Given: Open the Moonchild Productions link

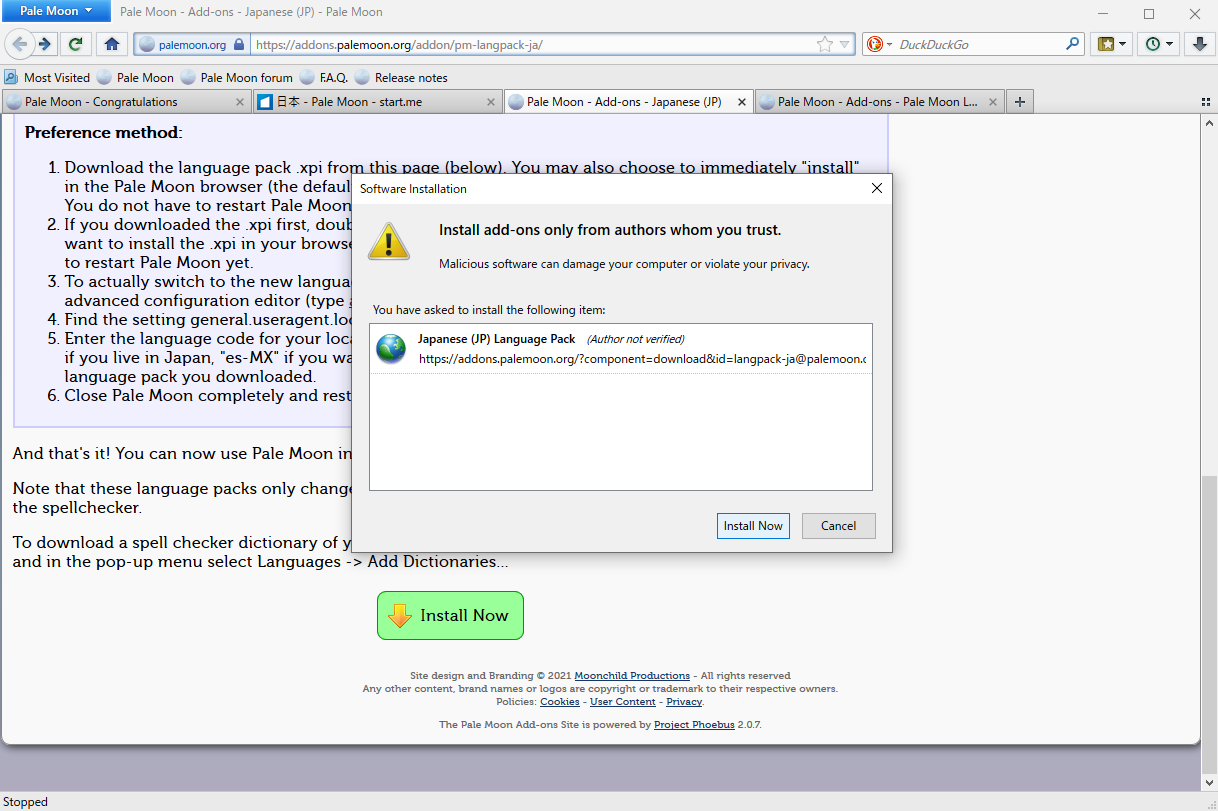Looking at the screenshot, I should pos(632,676).
